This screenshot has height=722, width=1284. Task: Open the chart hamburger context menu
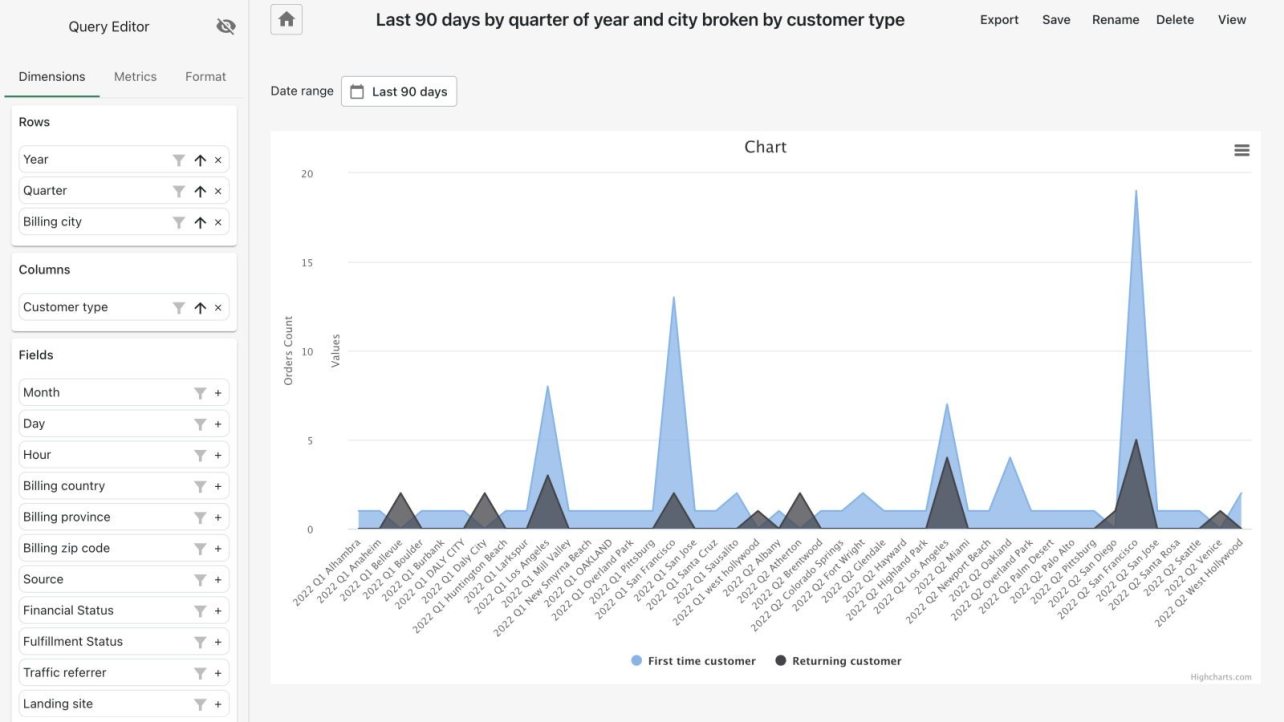(1241, 150)
